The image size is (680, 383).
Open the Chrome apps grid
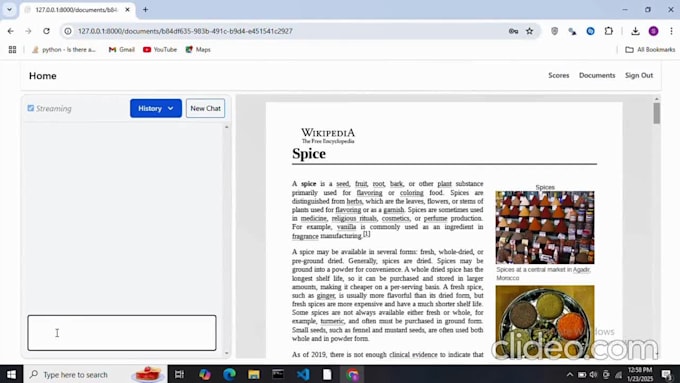13,50
